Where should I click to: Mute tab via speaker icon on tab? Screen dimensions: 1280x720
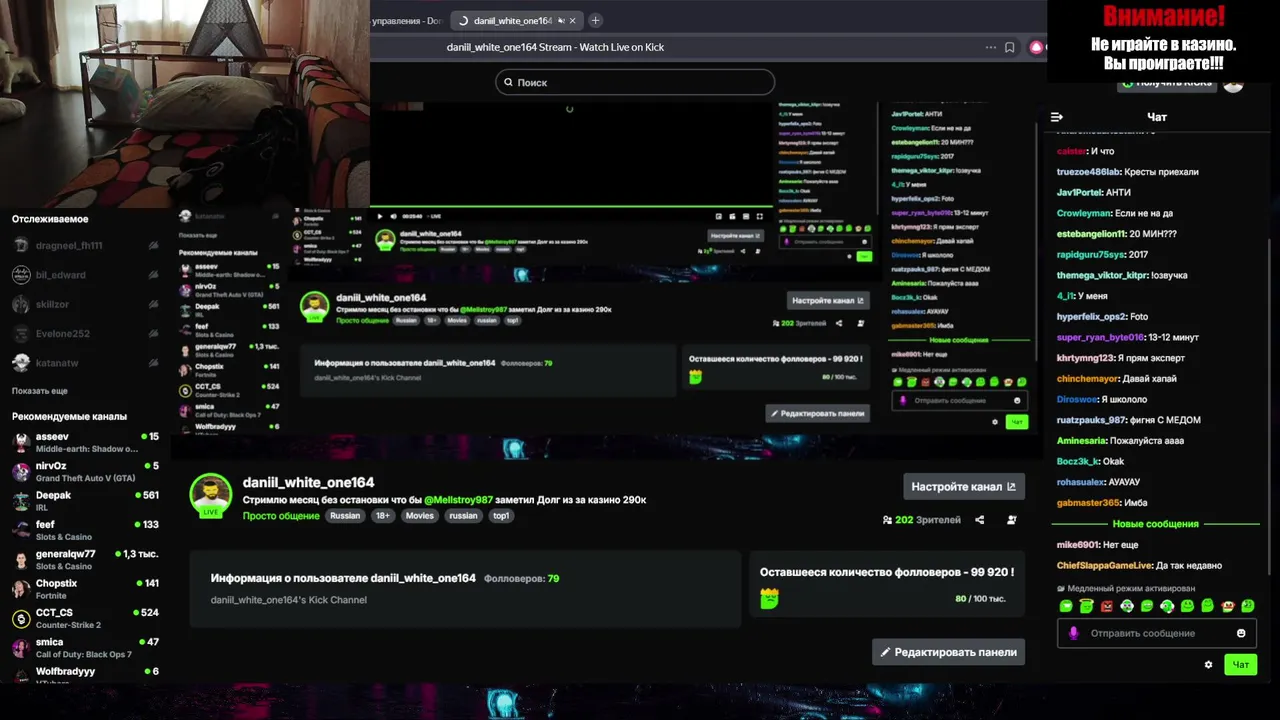tap(562, 20)
